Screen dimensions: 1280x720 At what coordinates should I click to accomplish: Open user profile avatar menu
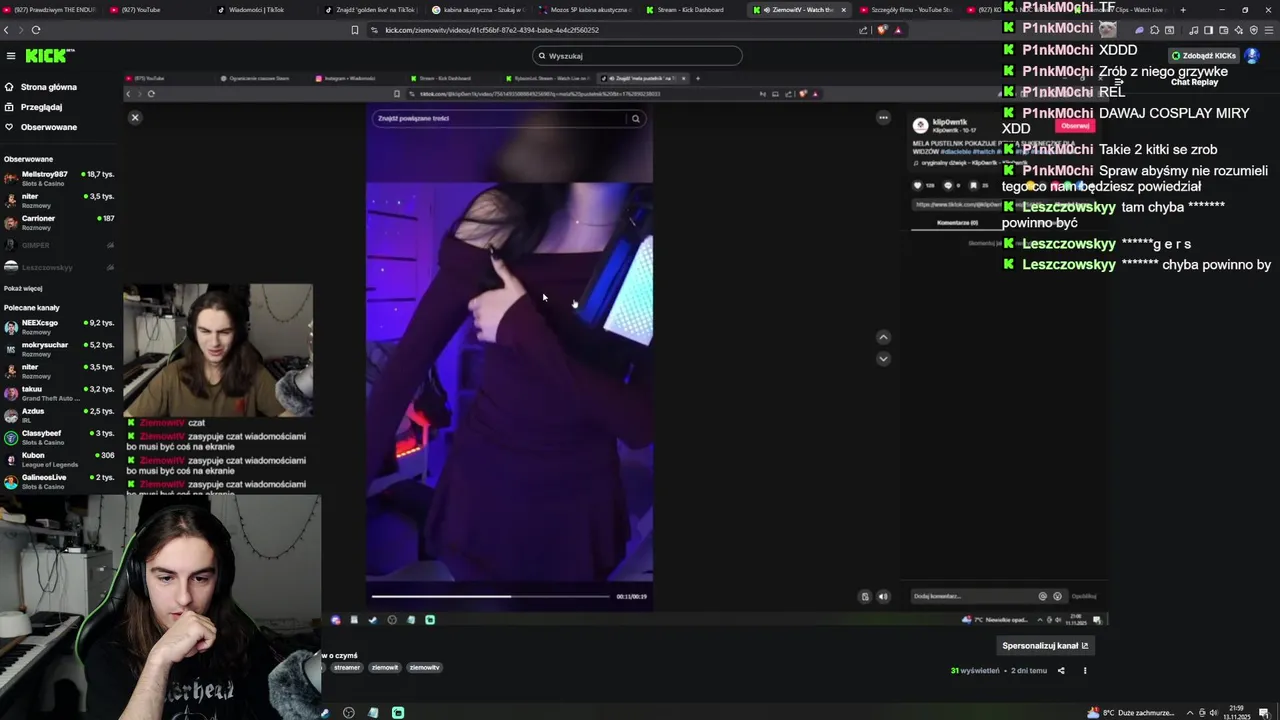coord(1252,56)
